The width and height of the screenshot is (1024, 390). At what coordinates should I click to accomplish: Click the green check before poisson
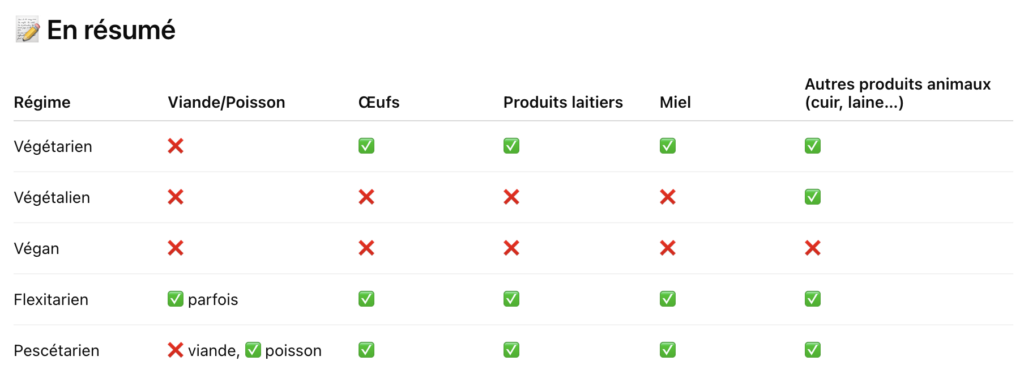pos(253,350)
